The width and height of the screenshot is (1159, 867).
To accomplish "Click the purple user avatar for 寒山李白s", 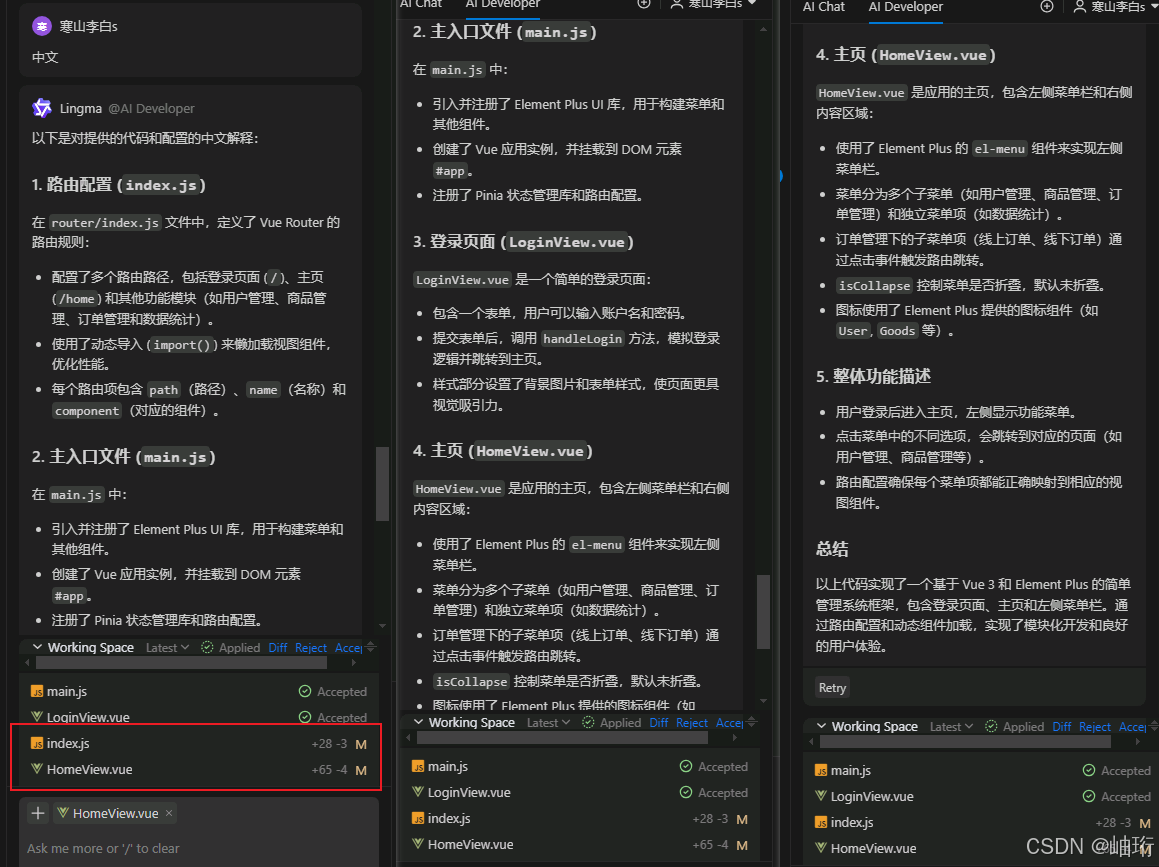I will [x=42, y=27].
